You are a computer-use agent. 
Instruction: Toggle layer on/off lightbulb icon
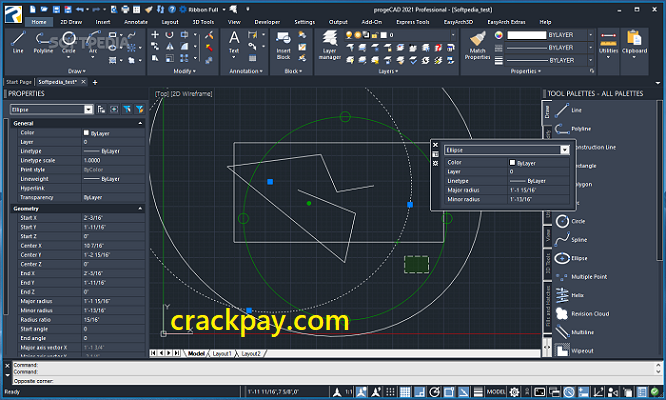349,35
